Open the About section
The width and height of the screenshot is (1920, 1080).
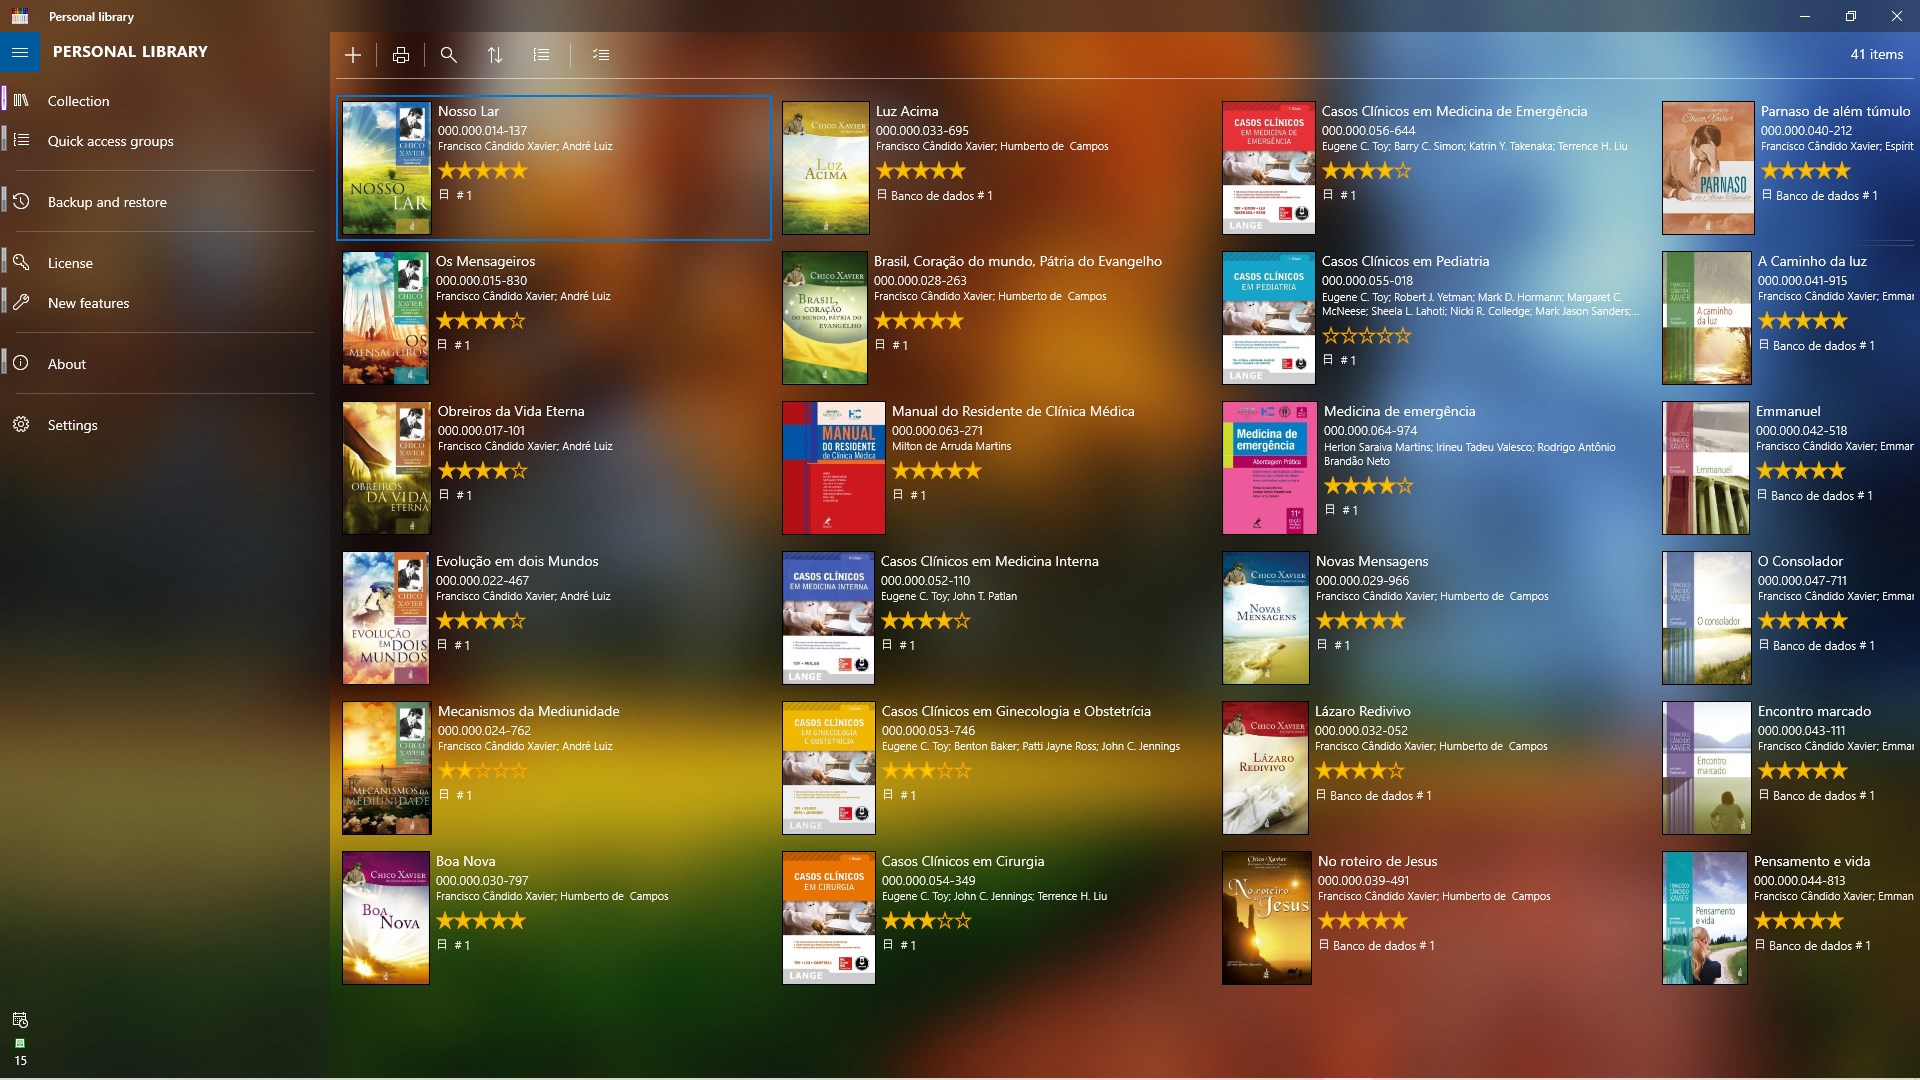[66, 364]
